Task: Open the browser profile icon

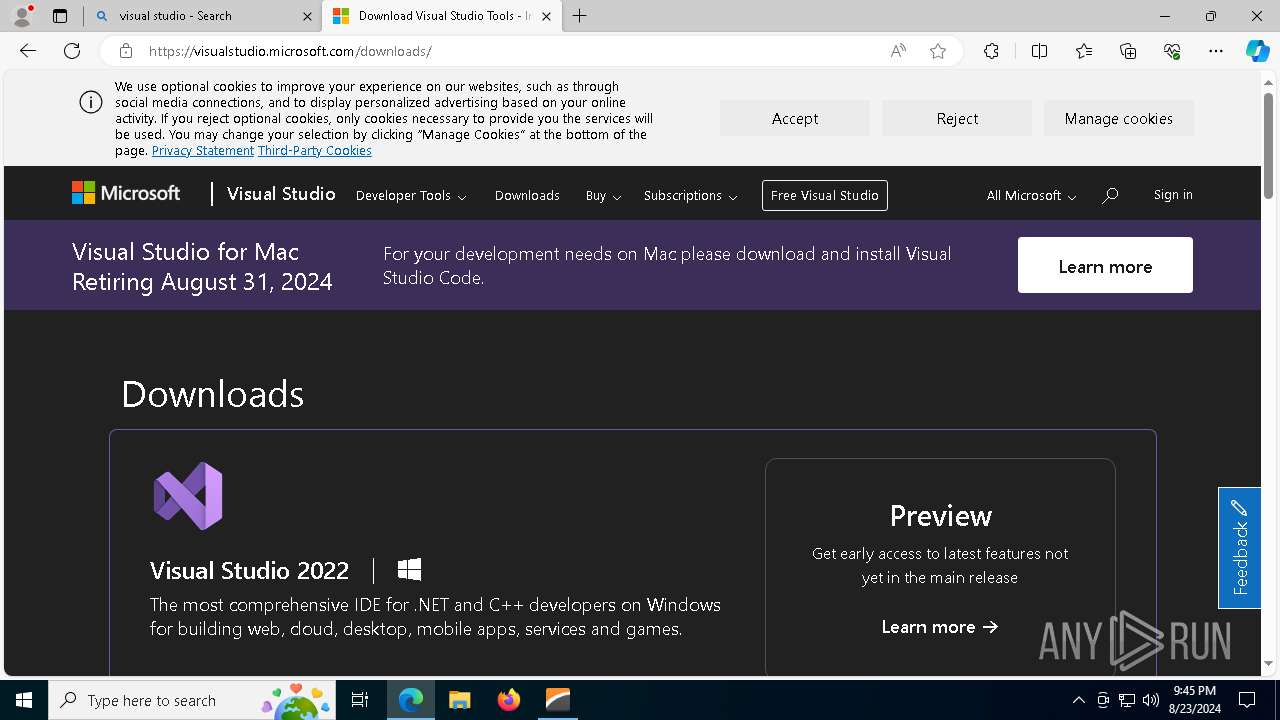Action: coord(21,16)
